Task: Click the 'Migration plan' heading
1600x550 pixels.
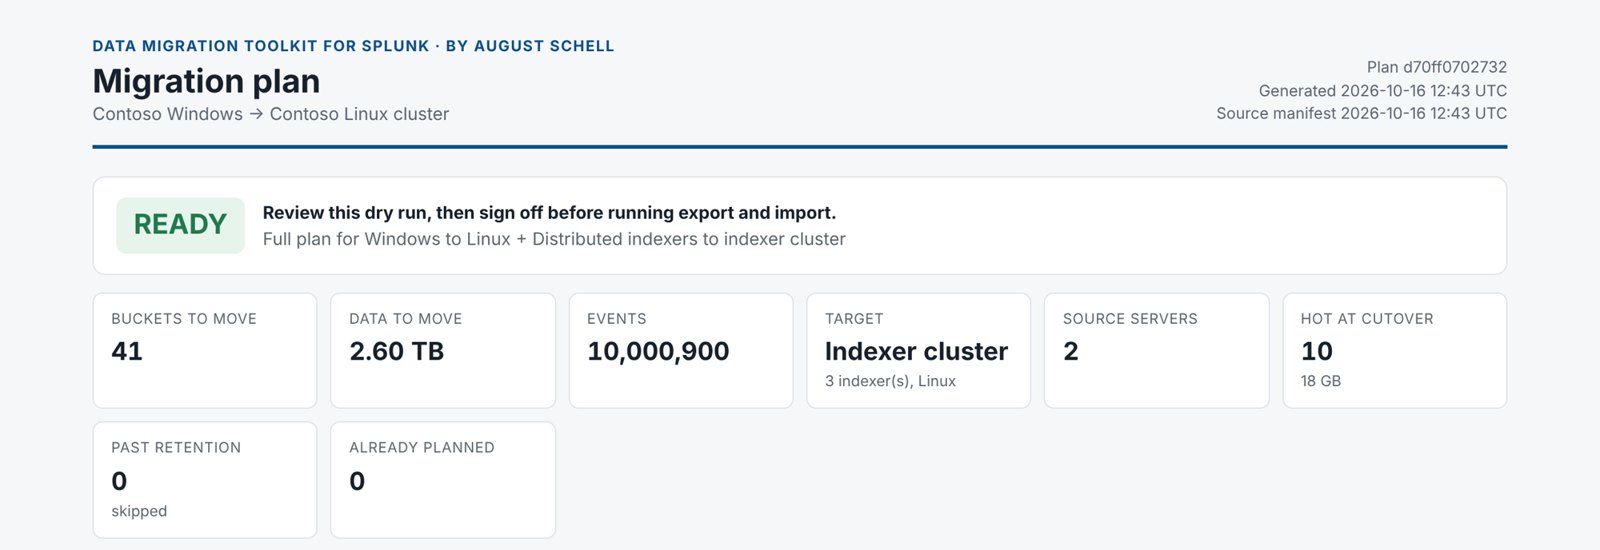Action: click(206, 81)
